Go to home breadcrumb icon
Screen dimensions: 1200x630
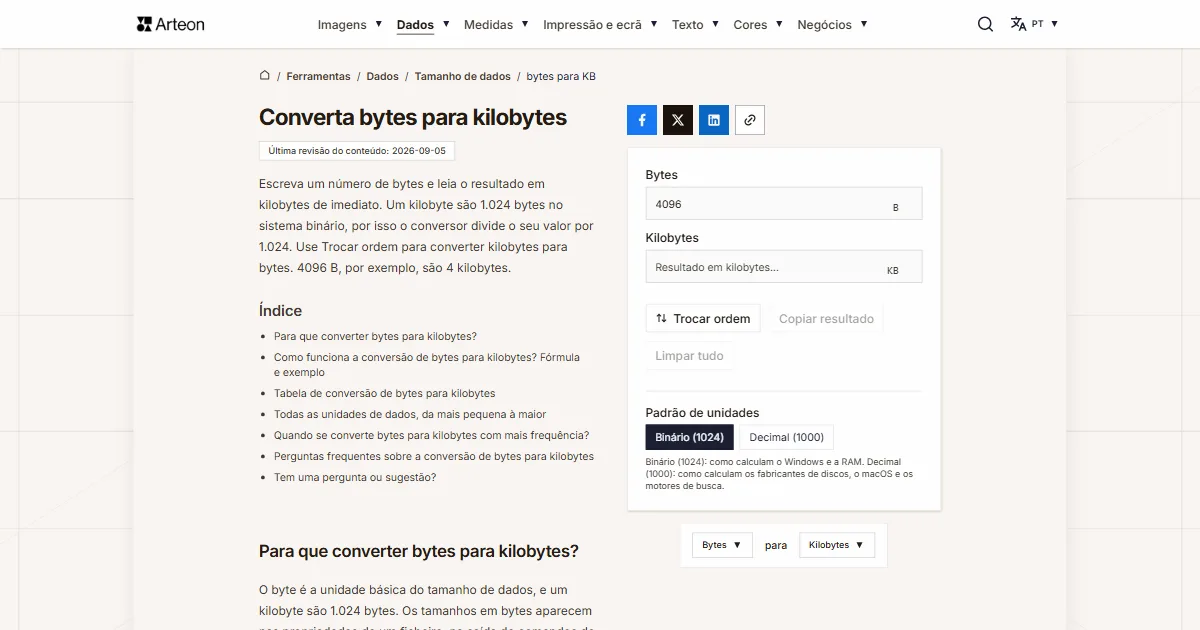click(x=265, y=75)
